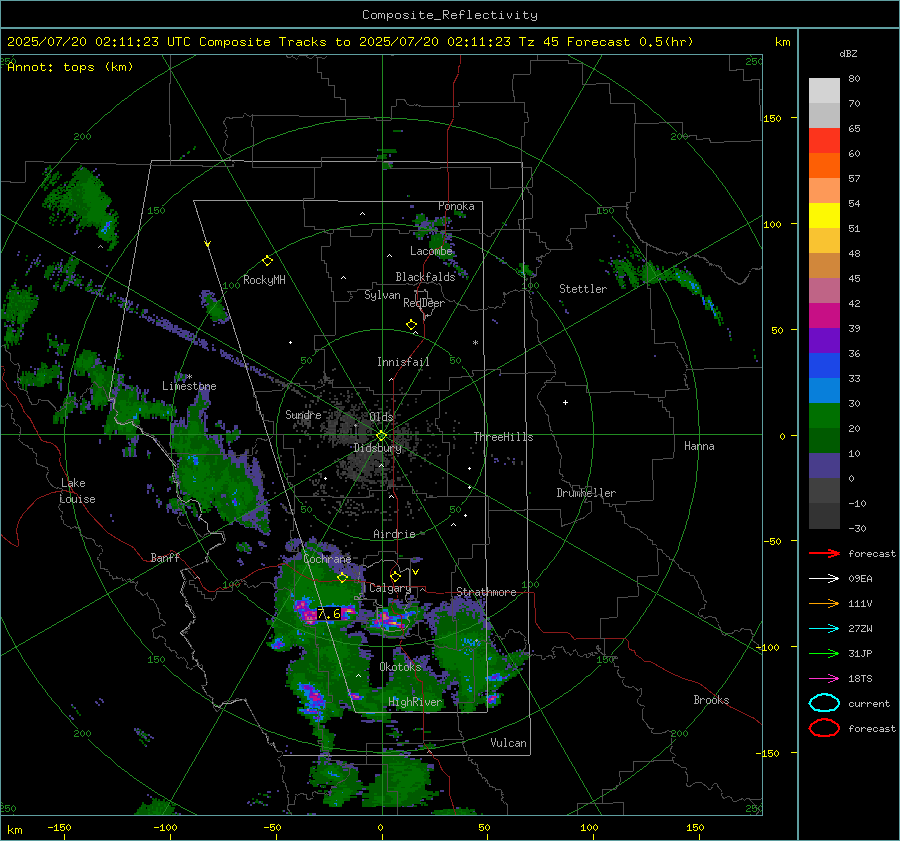Click the Vulcan town label

coord(509,743)
